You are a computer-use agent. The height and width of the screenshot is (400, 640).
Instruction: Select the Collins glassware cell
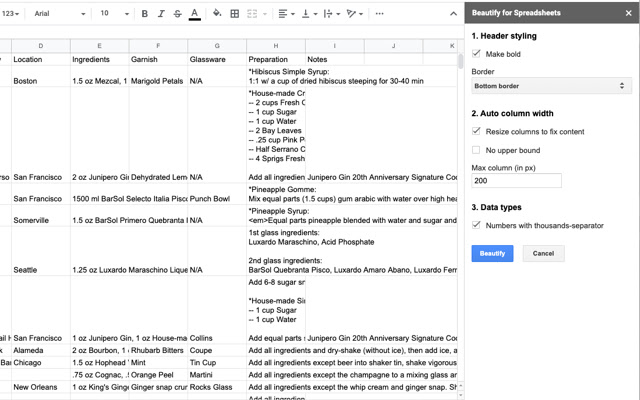coord(217,310)
